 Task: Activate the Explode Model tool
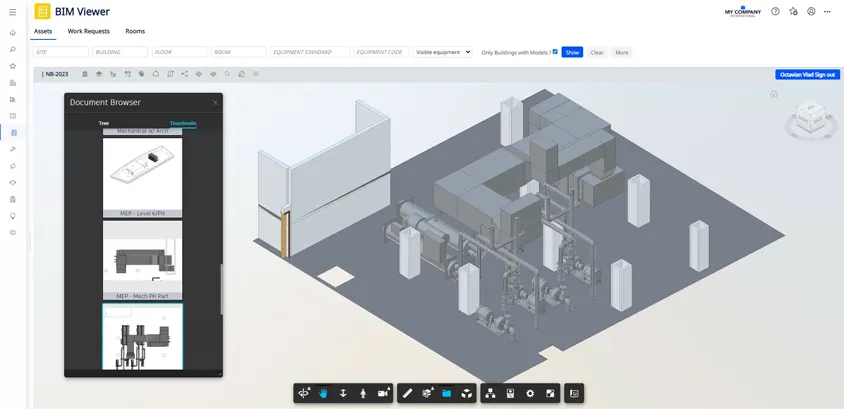pos(466,393)
